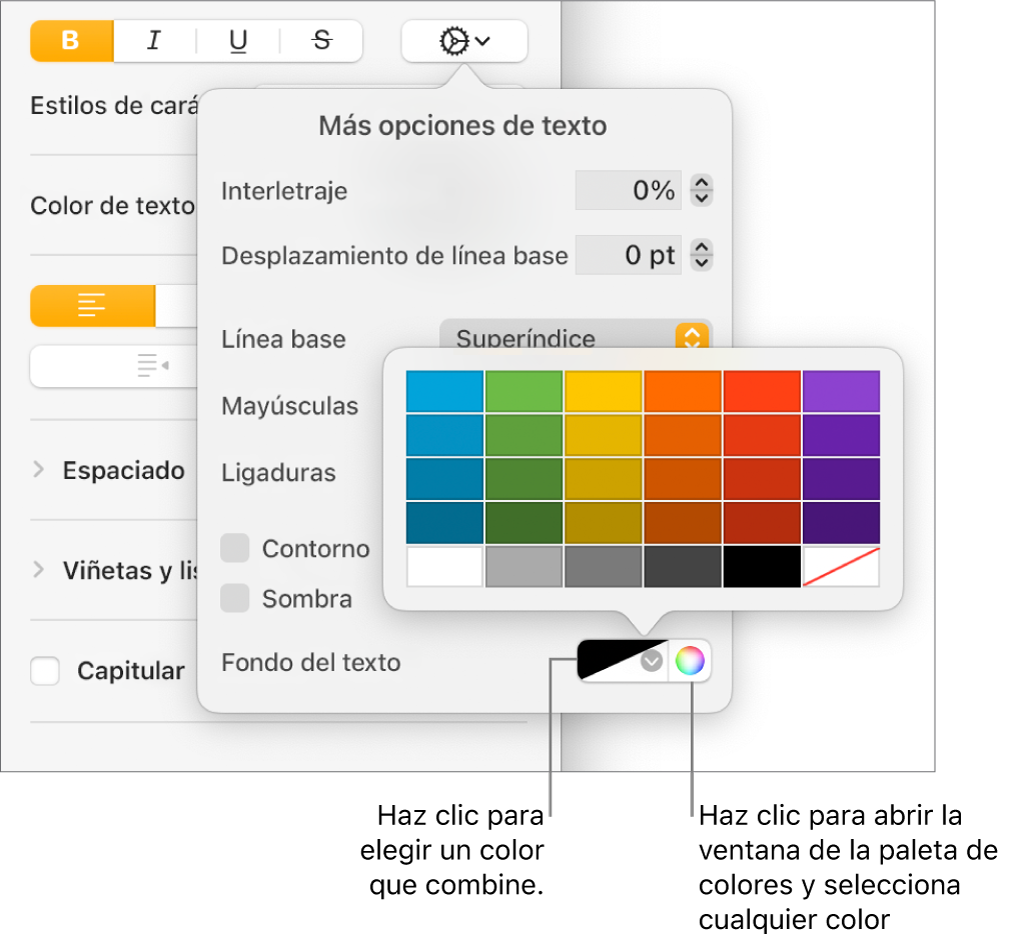
Task: Enable the Sombra checkbox
Action: tap(235, 598)
